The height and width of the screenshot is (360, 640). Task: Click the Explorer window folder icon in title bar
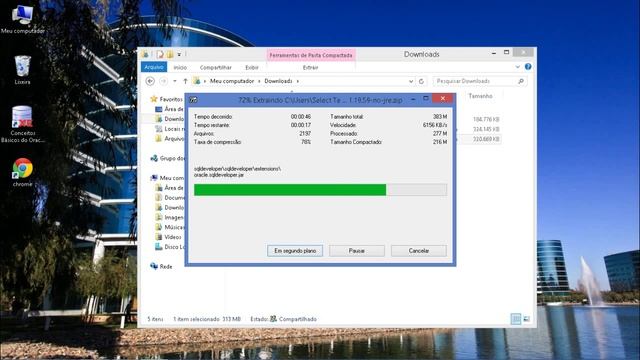click(x=145, y=54)
